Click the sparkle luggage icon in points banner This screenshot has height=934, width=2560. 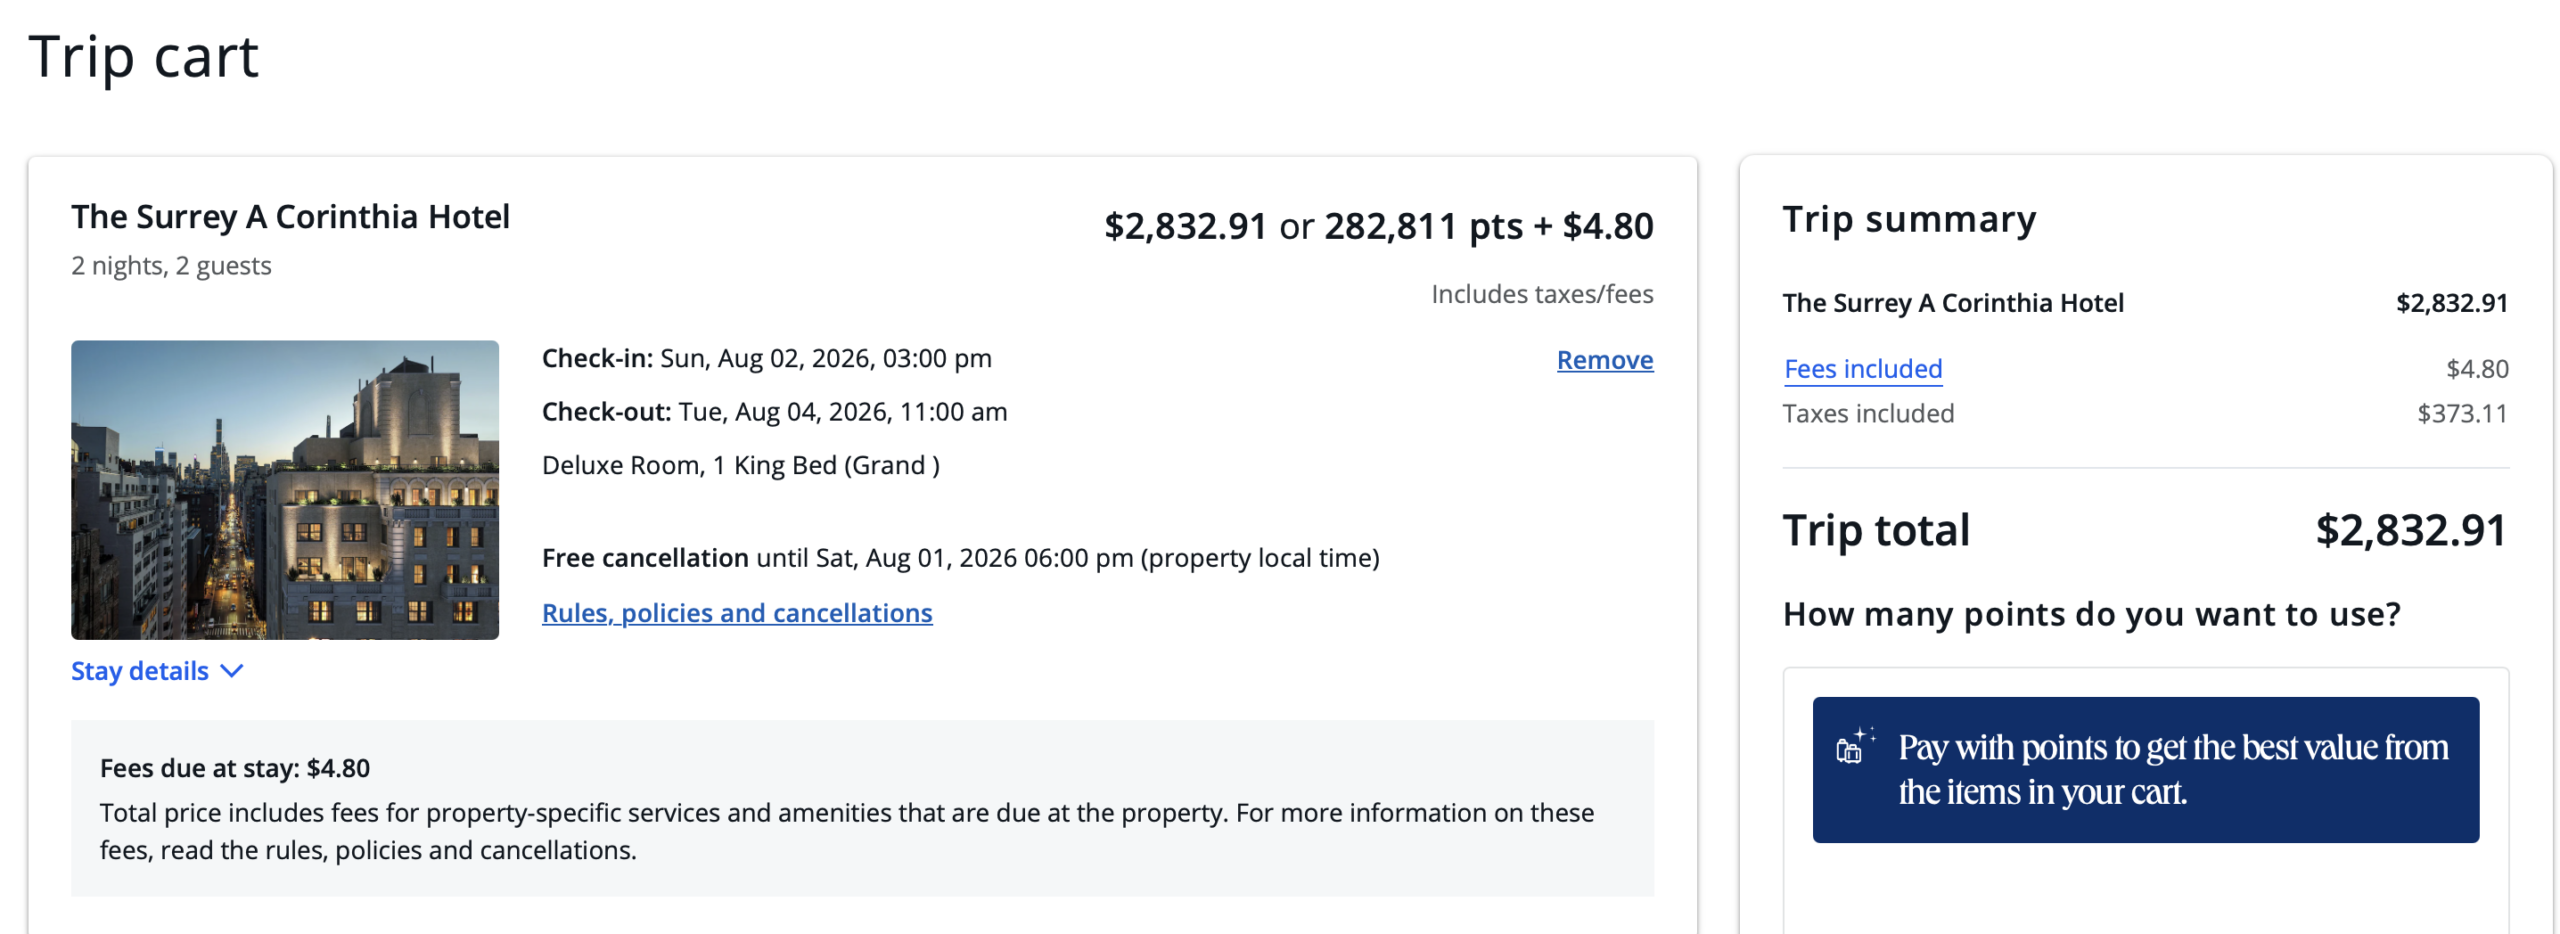1853,745
